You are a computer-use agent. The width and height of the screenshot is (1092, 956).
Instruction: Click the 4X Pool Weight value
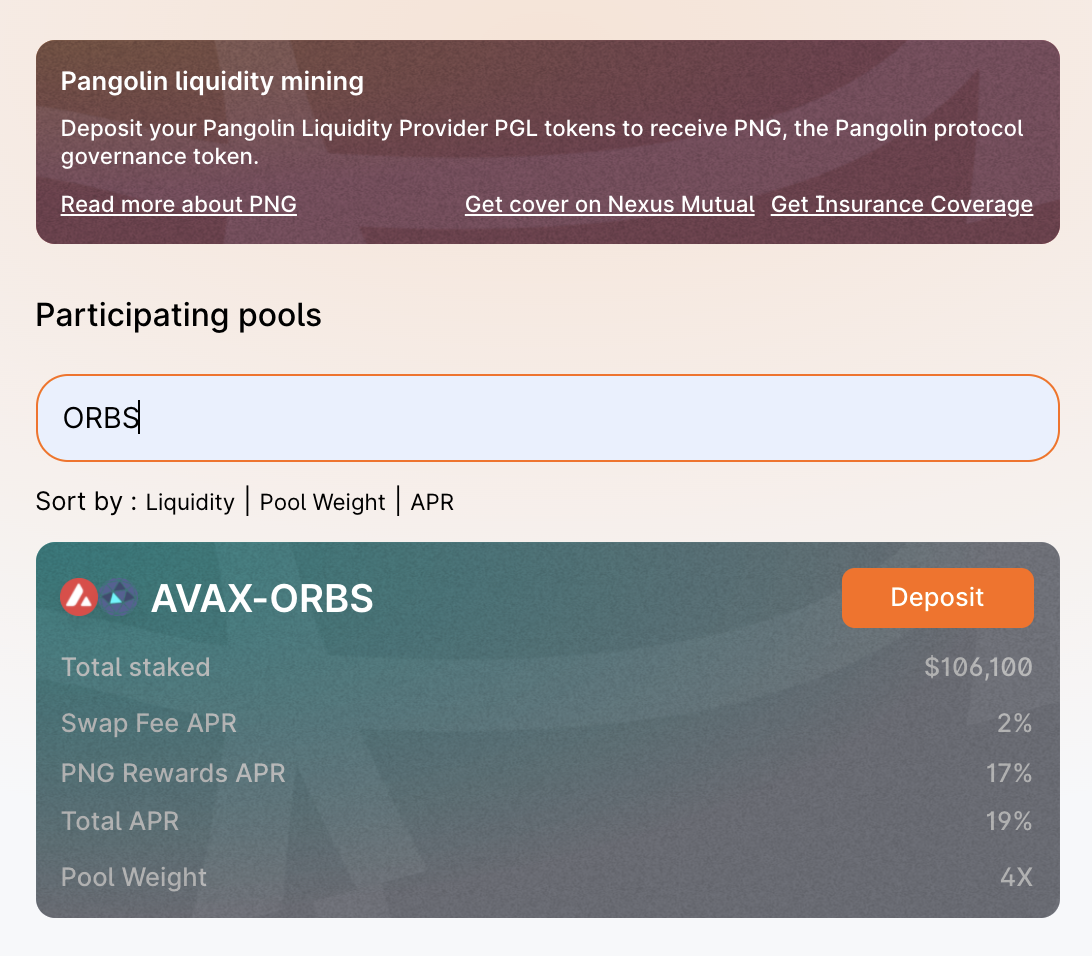(1016, 877)
